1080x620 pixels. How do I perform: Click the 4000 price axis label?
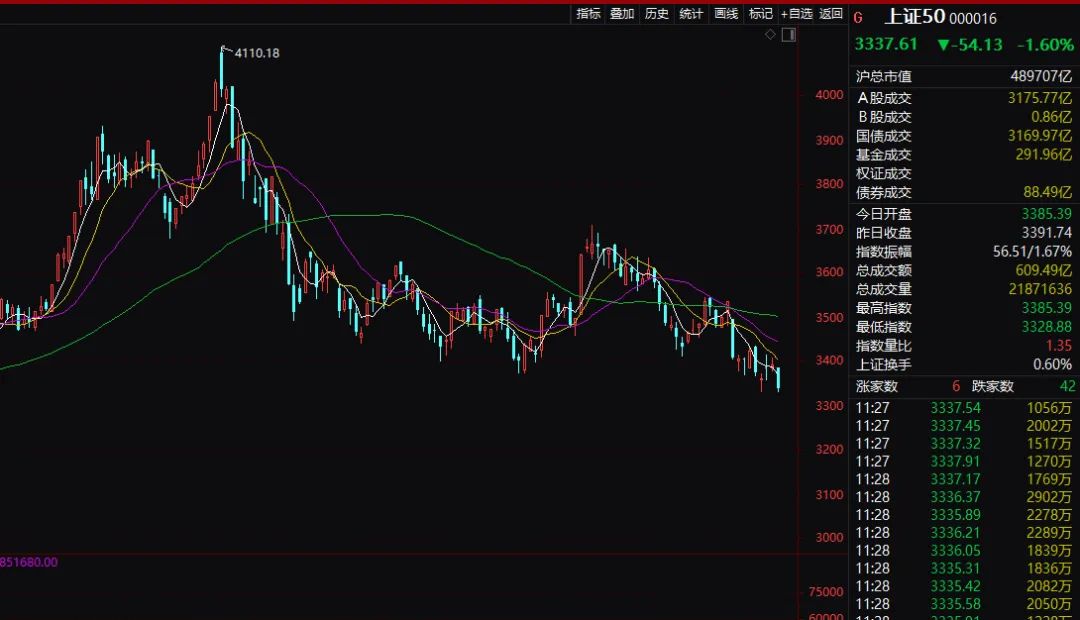click(829, 96)
